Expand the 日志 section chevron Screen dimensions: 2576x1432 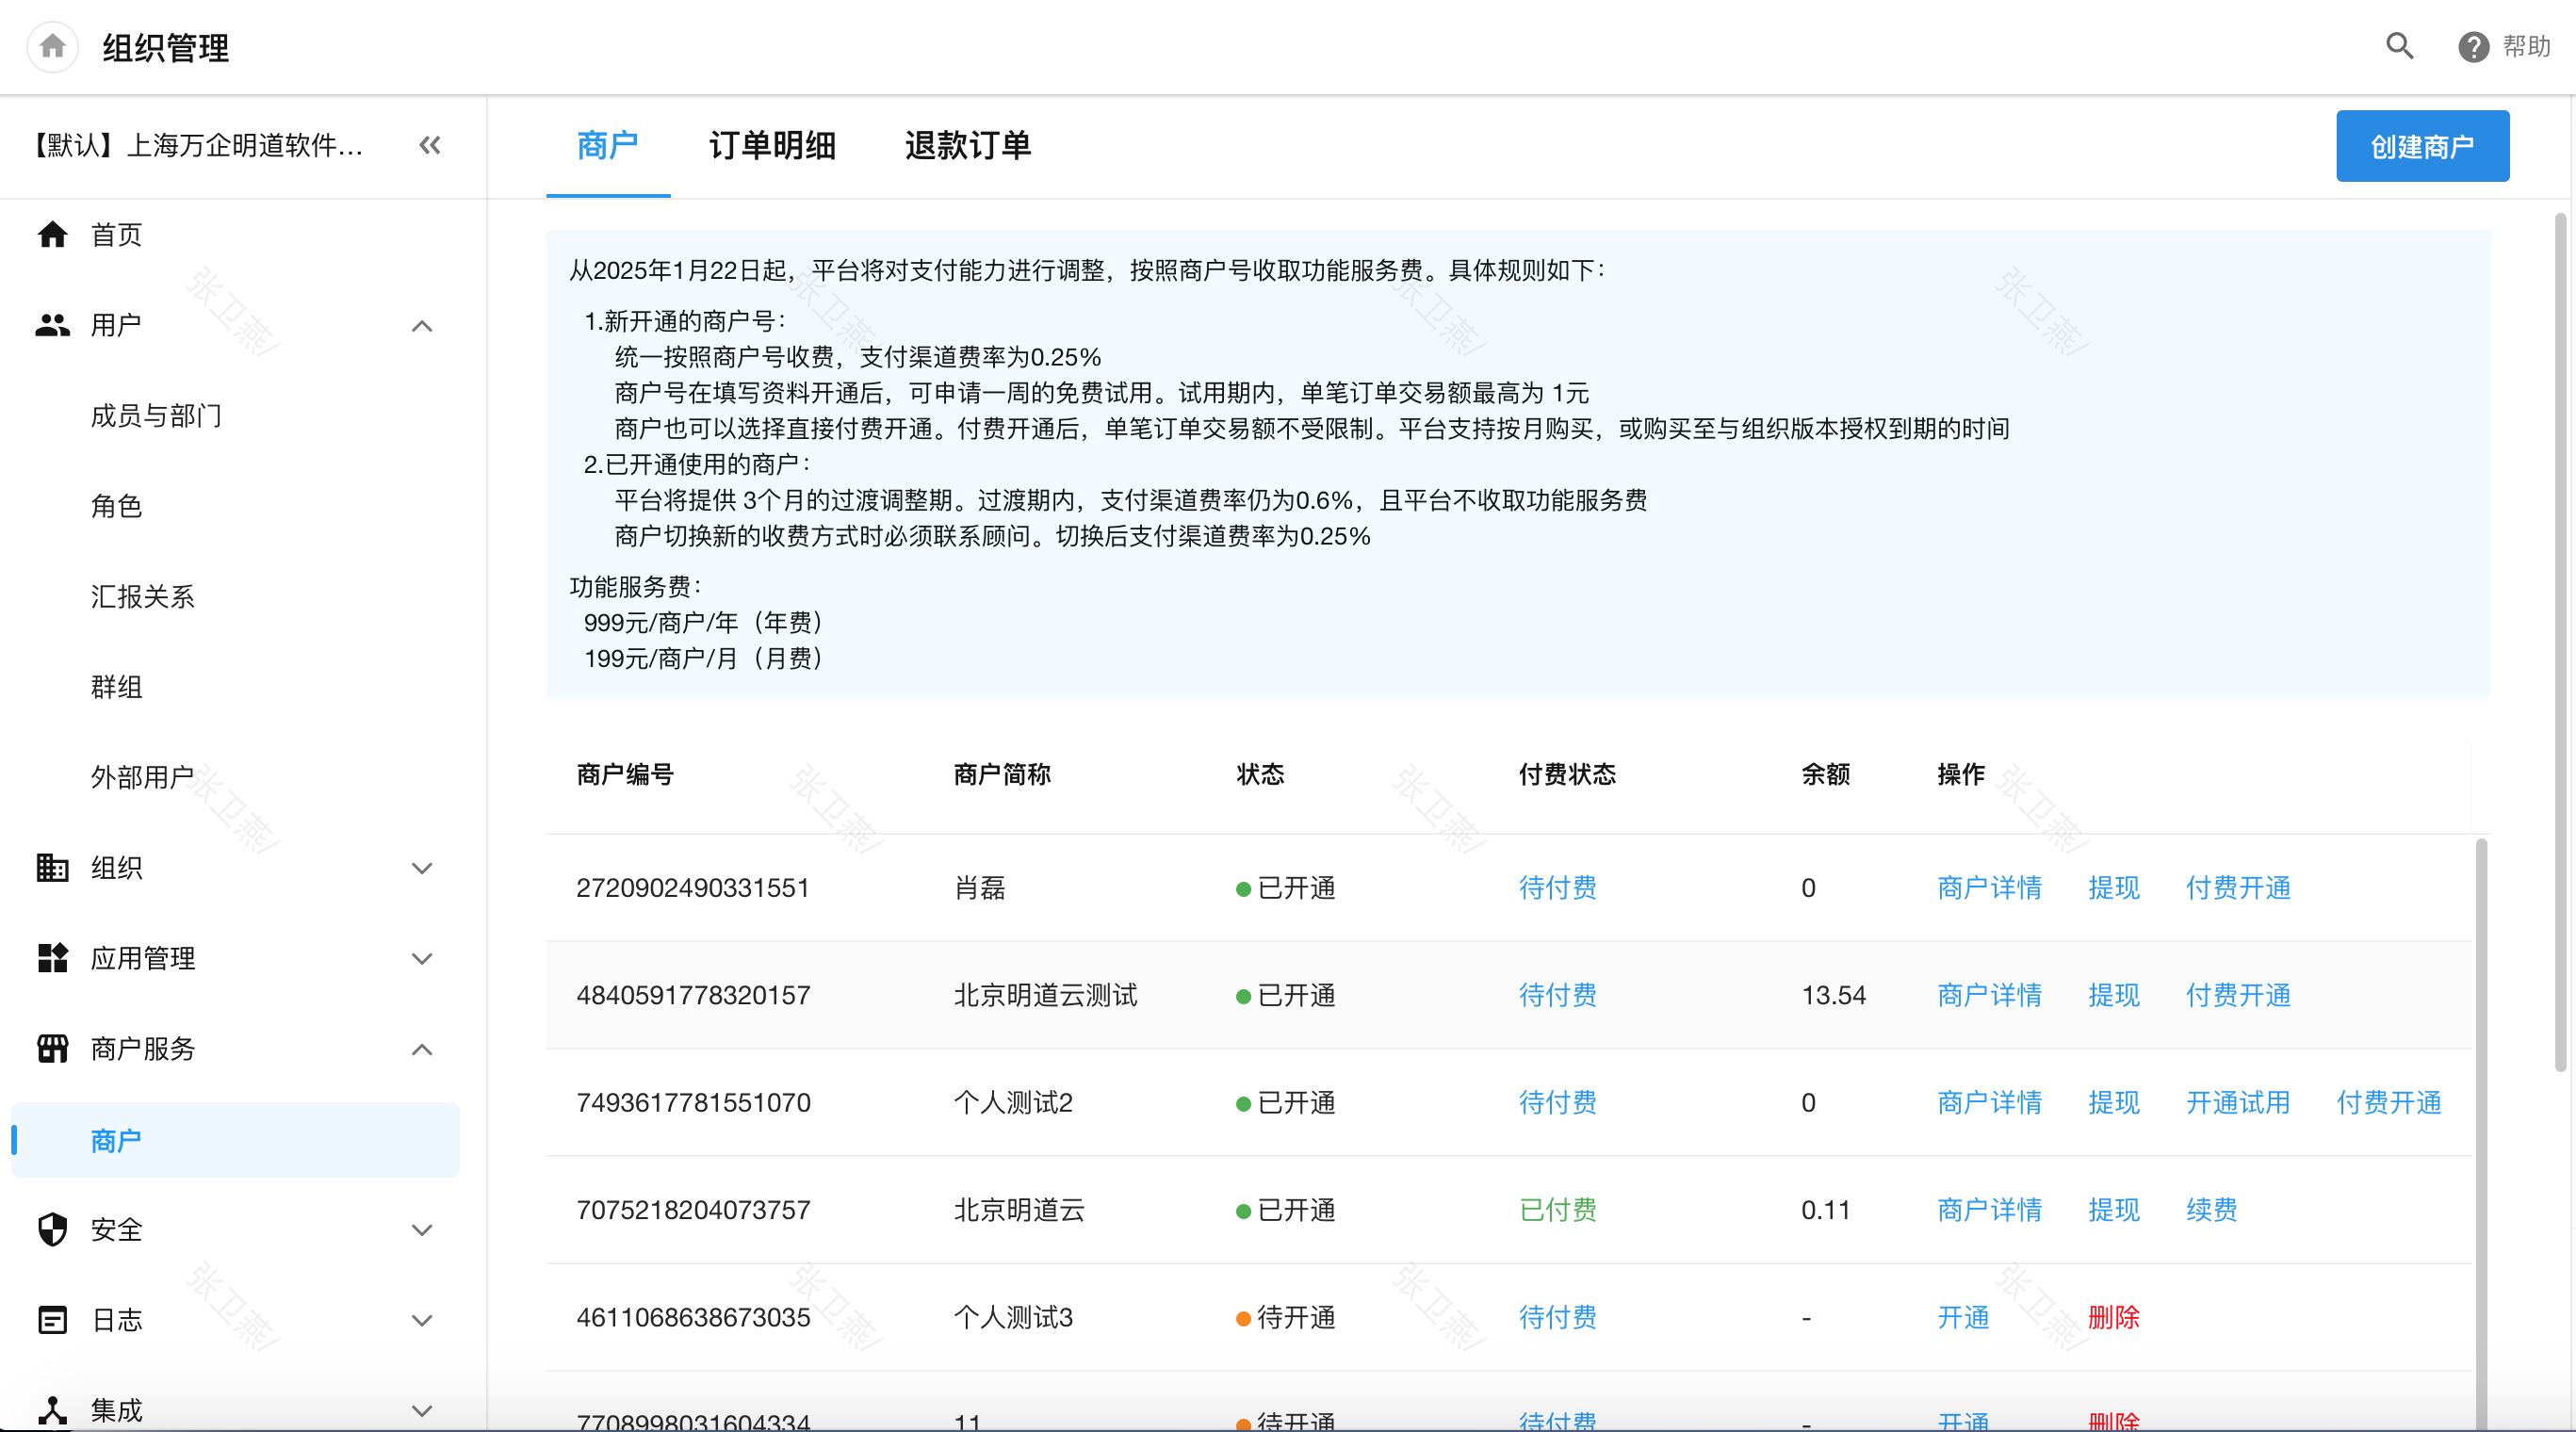[422, 1320]
